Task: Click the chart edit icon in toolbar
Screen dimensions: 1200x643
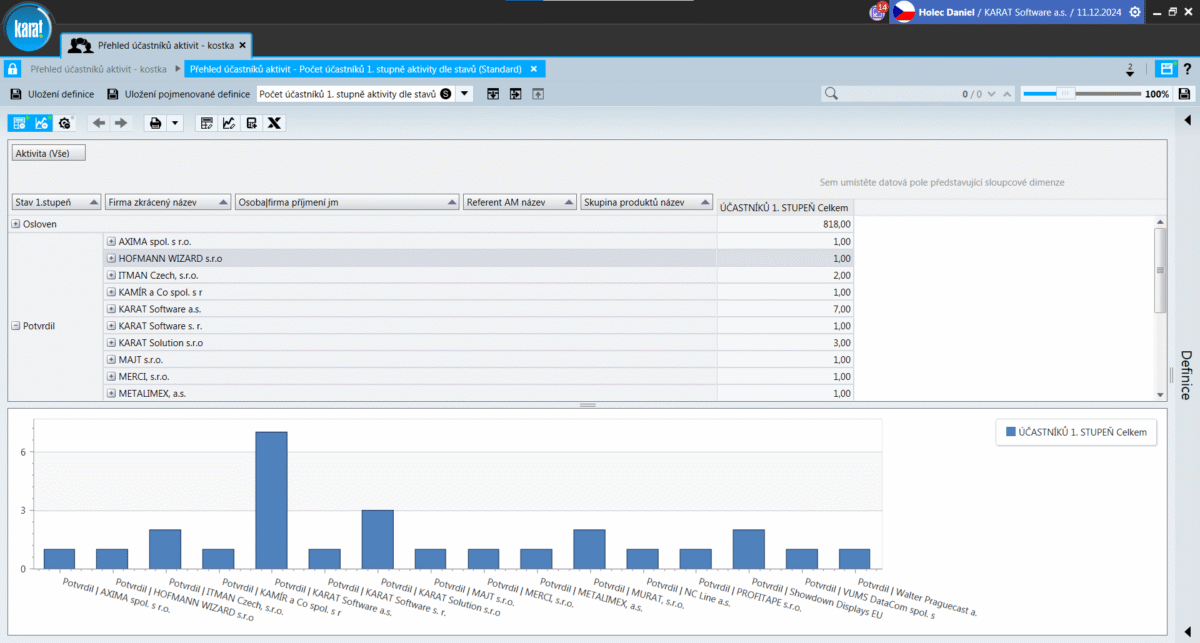Action: tap(229, 123)
